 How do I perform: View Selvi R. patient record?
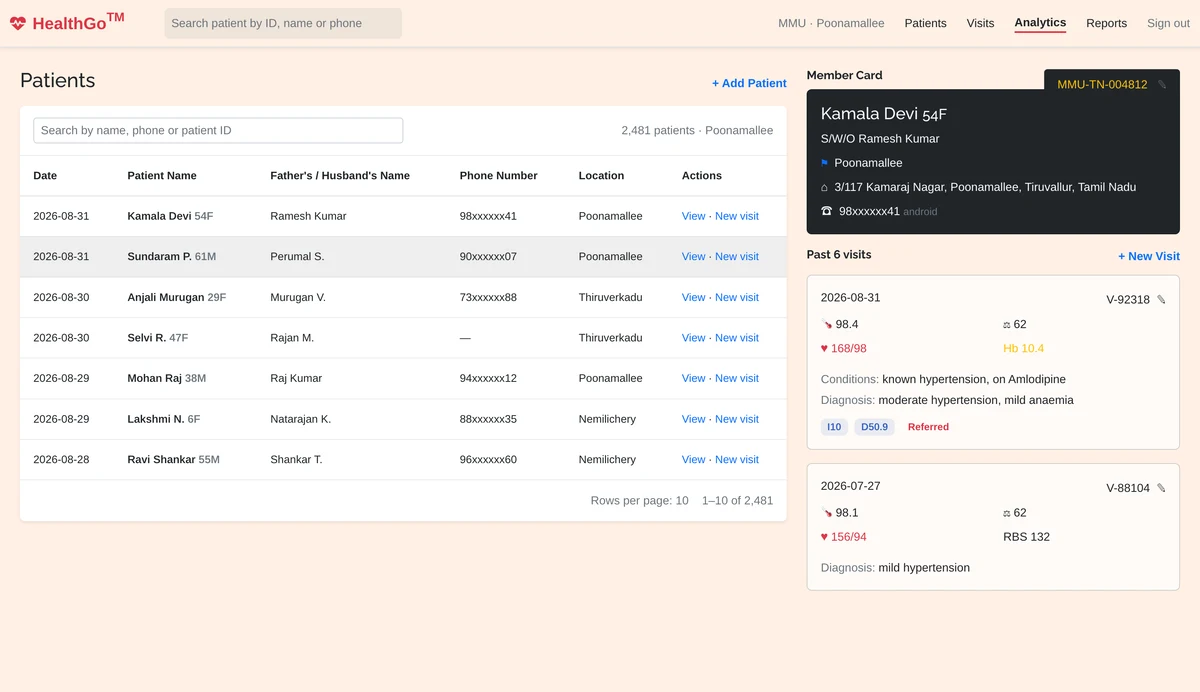(693, 338)
